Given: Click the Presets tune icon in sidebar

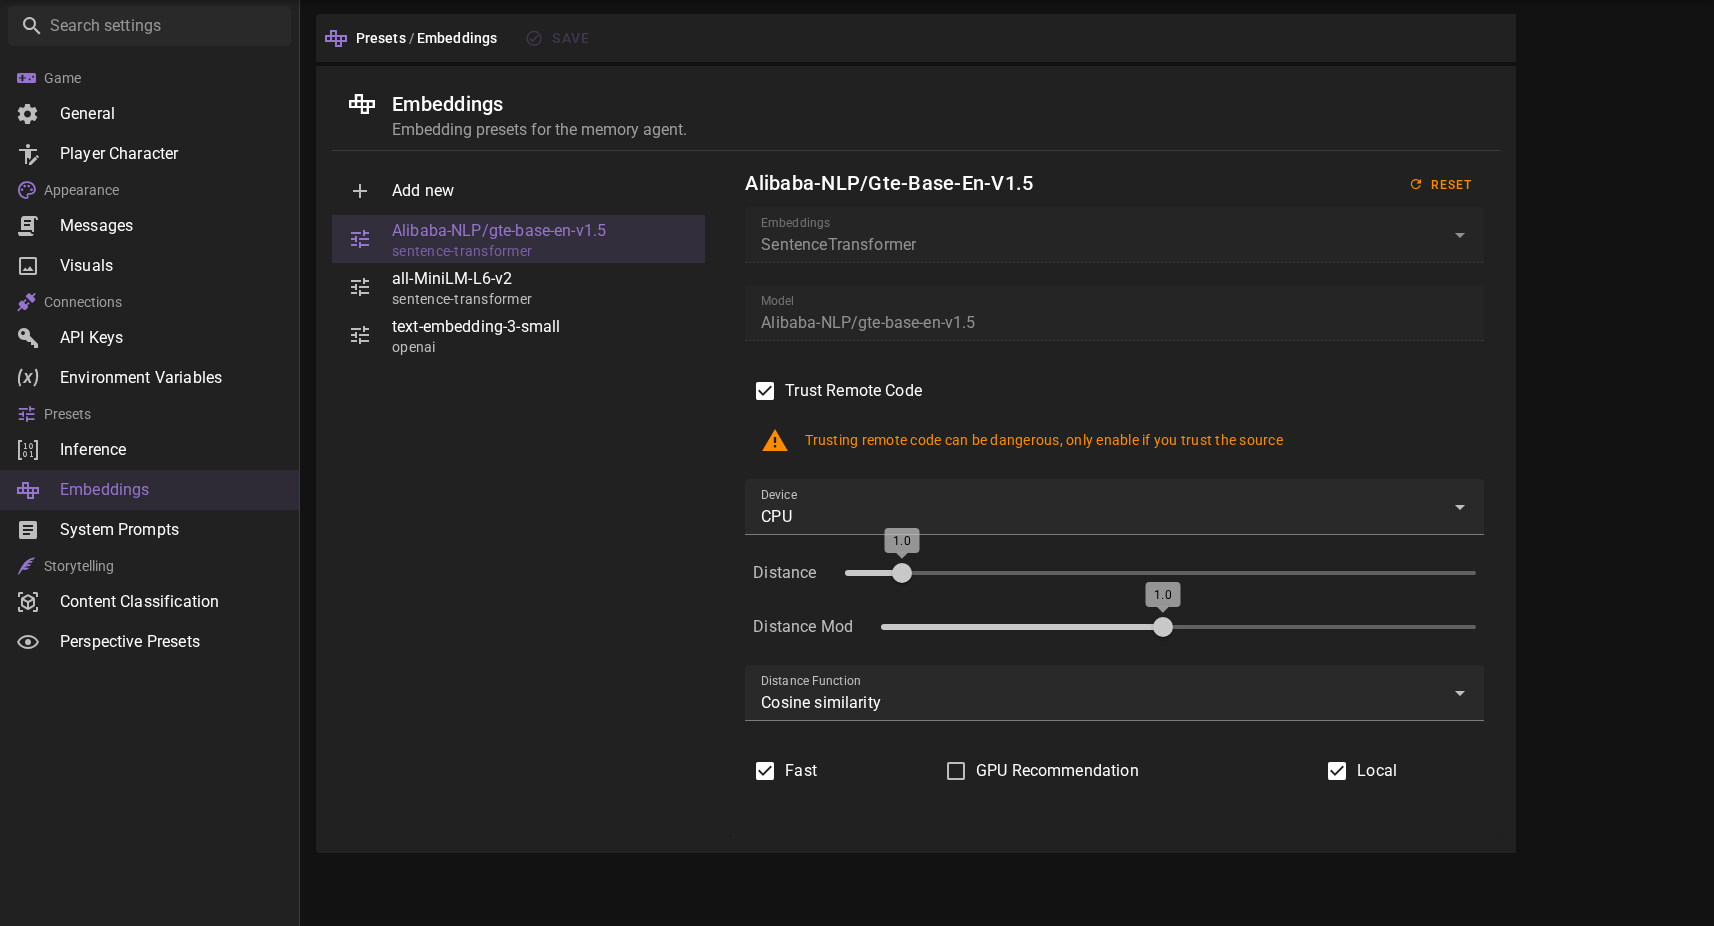Looking at the screenshot, I should 27,414.
